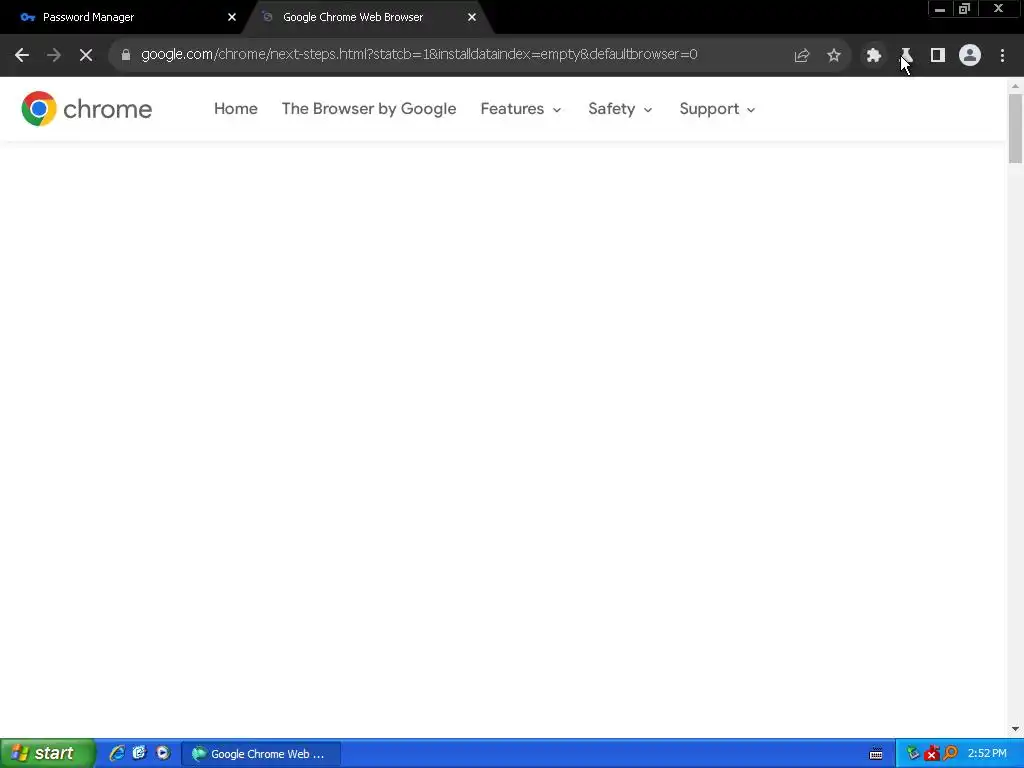1024x768 pixels.
Task: Click the red security alert tray icon
Action: [x=931, y=754]
